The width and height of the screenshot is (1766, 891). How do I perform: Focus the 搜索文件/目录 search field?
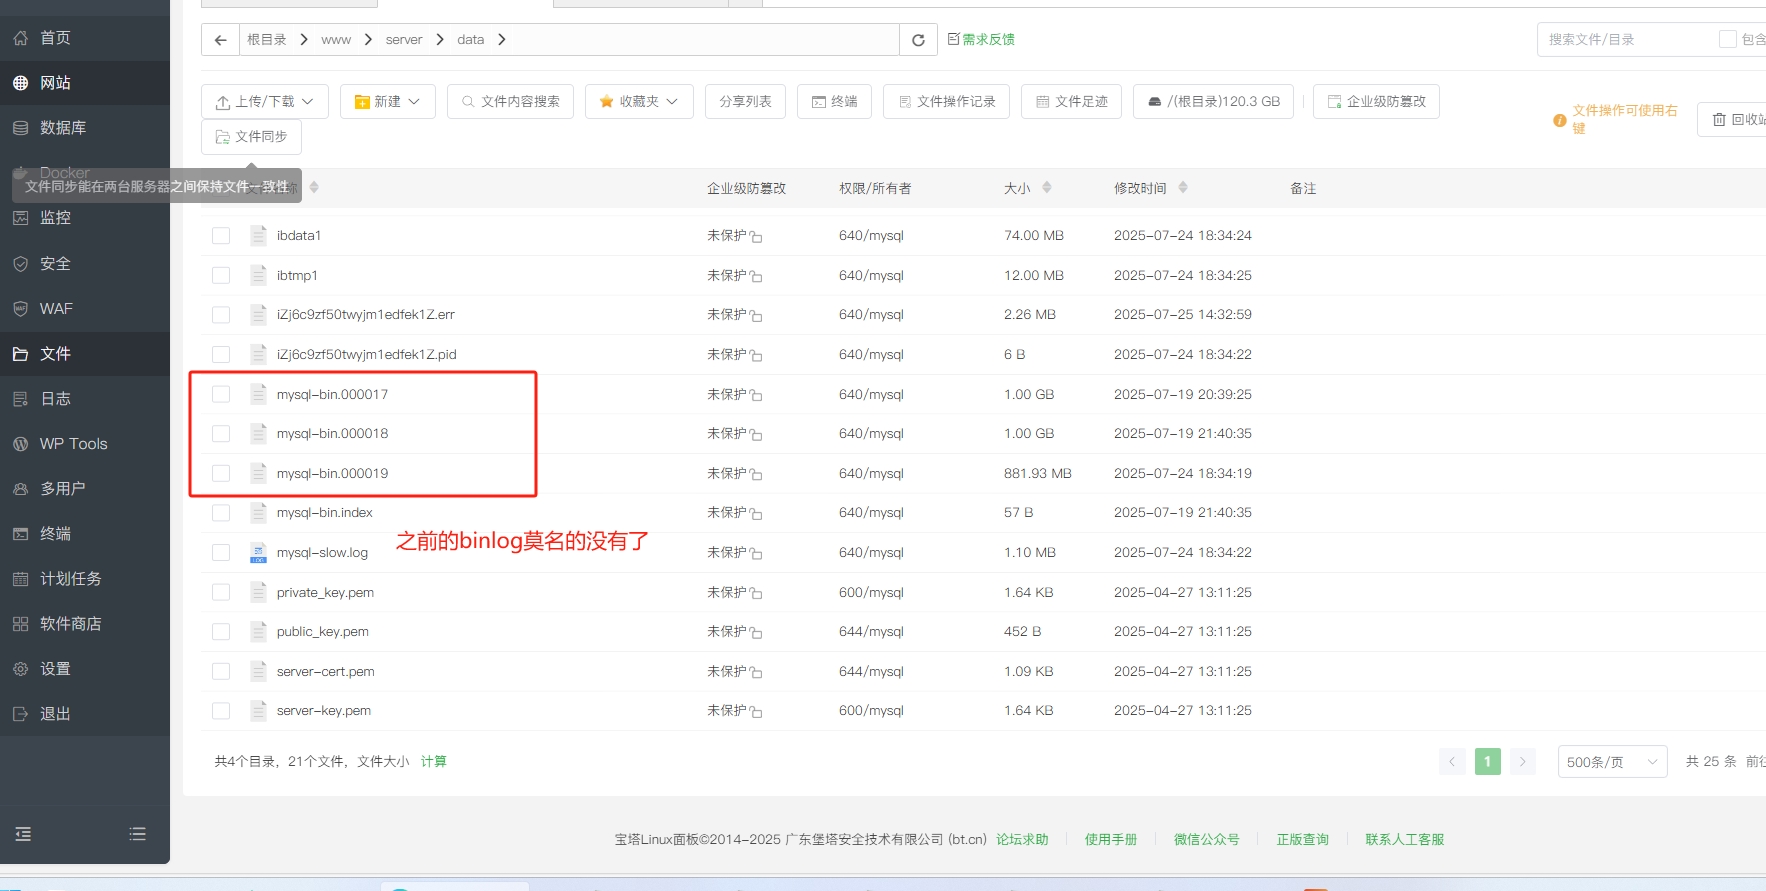[1625, 40]
